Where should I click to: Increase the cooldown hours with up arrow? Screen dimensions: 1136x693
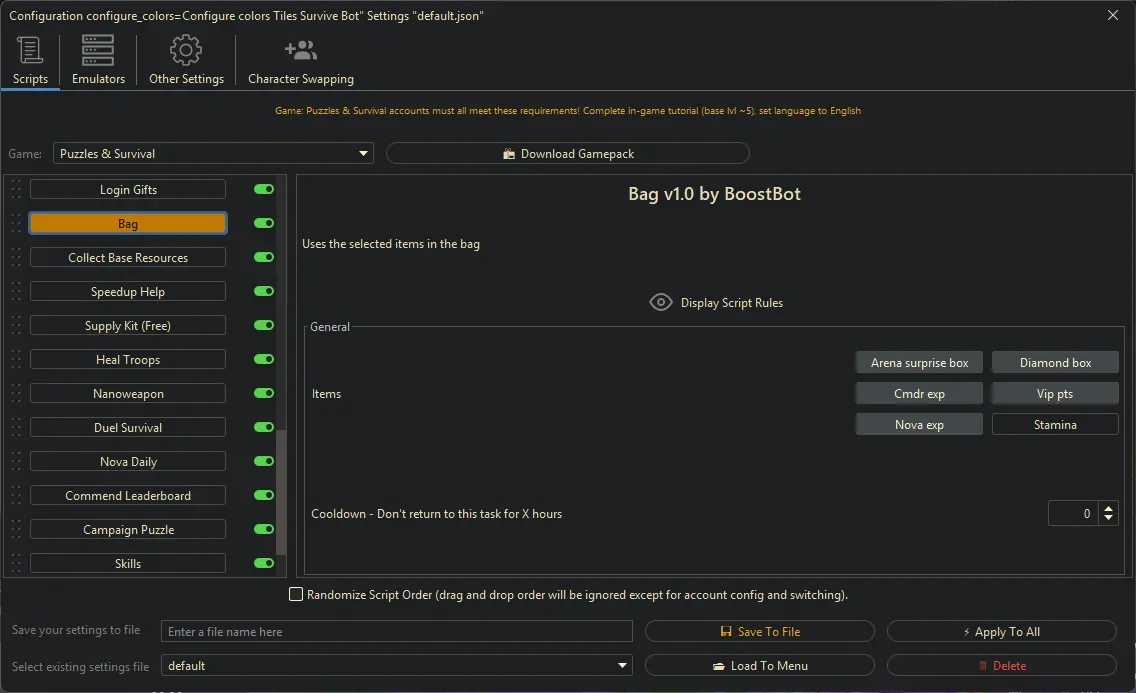coord(1108,508)
